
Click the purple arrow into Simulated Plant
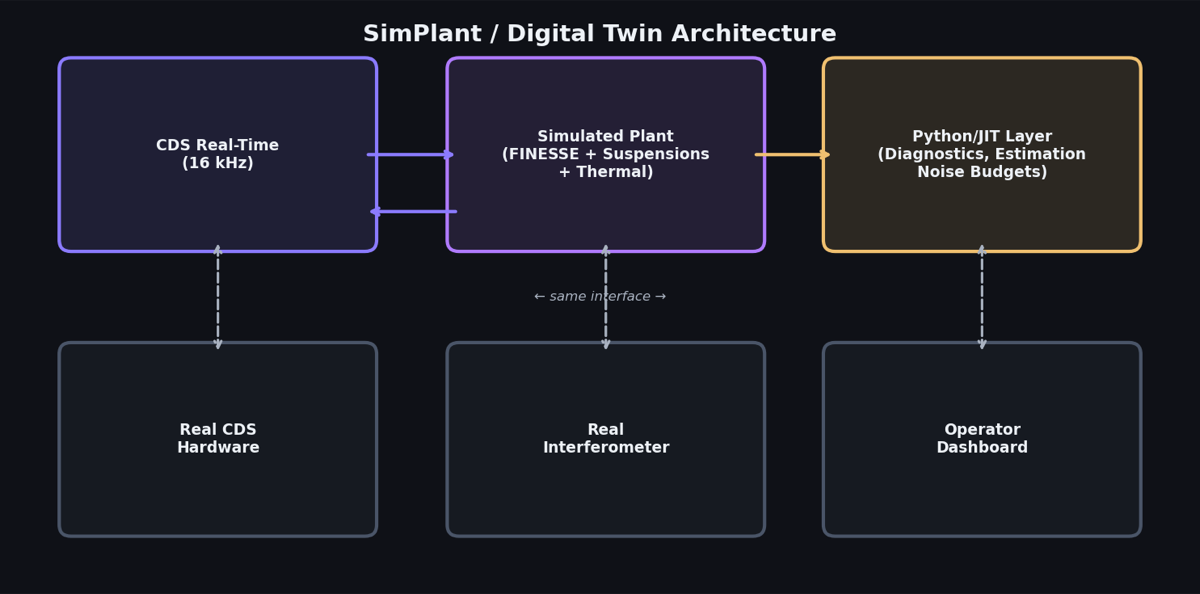410,154
